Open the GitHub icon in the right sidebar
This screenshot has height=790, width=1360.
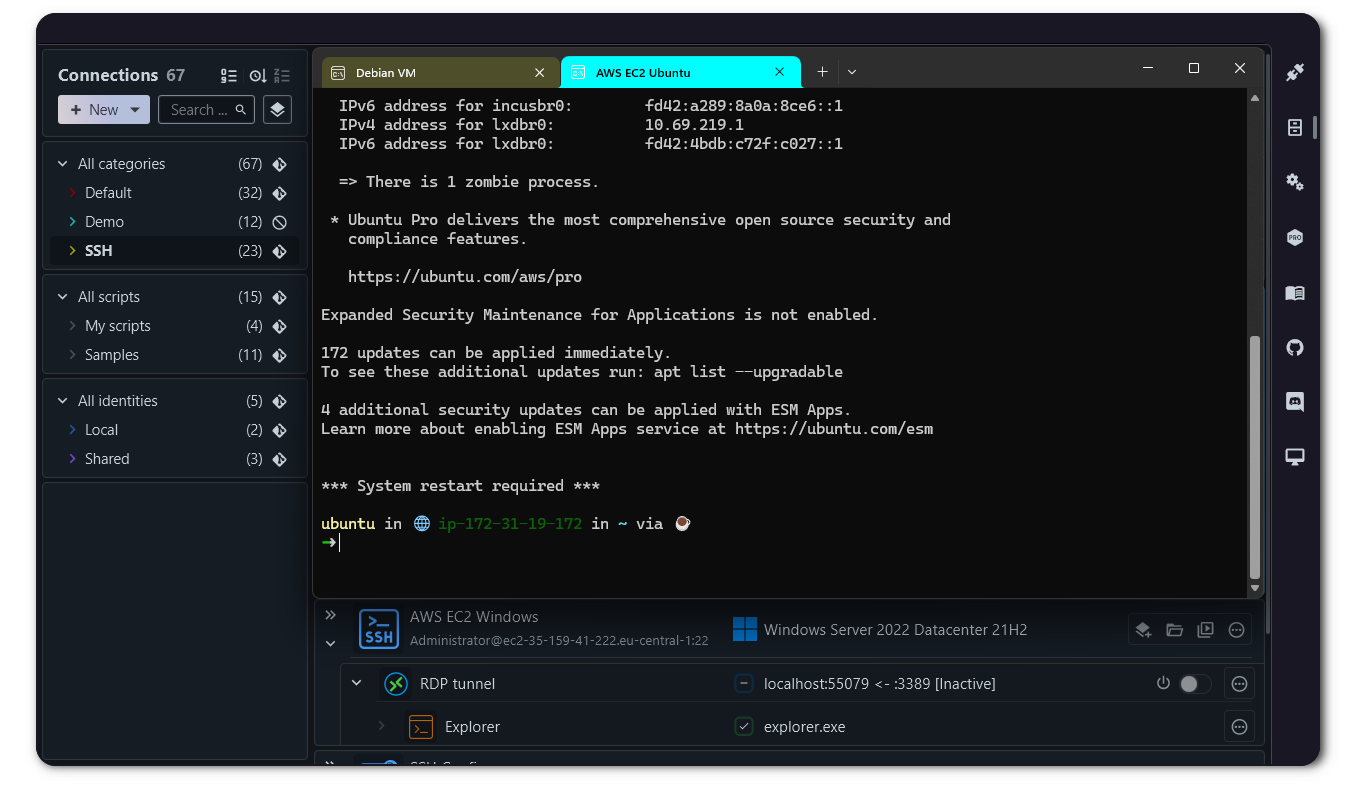pyautogui.click(x=1295, y=348)
